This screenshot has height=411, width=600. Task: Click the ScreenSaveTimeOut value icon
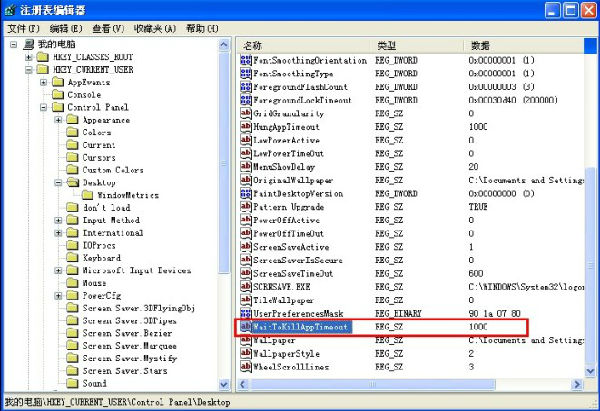coord(247,273)
